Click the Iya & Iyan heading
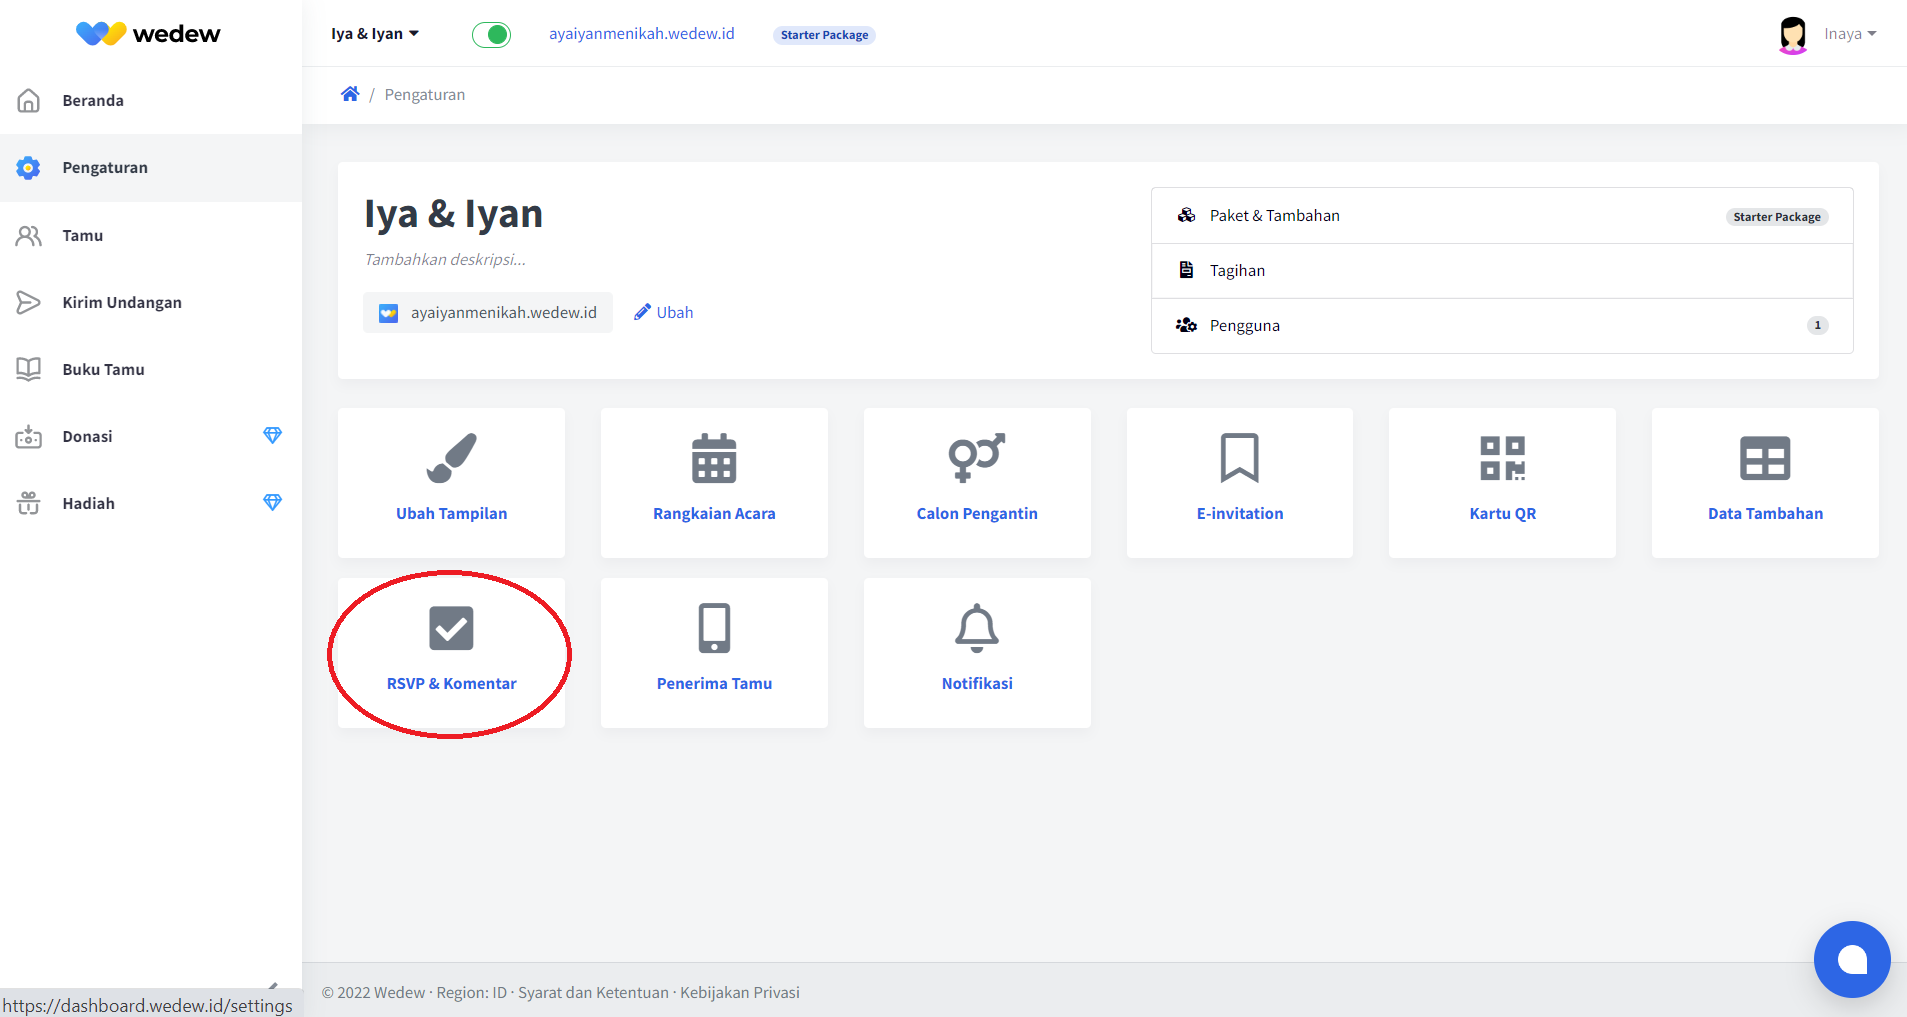This screenshot has height=1017, width=1907. (453, 214)
